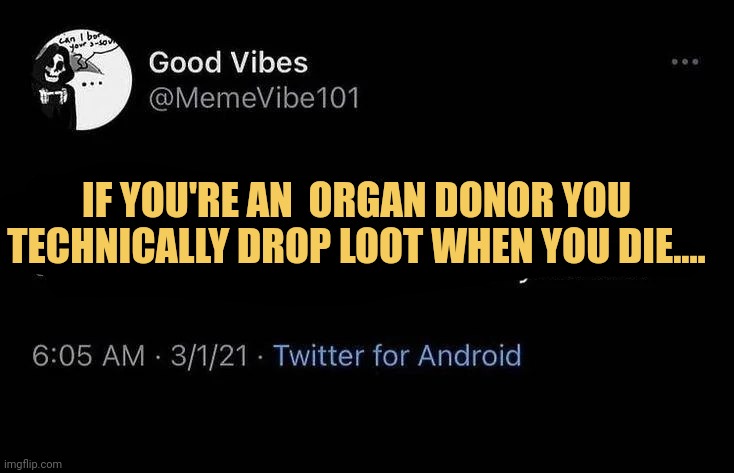Open the three-dot more options menu
This screenshot has height=473, width=734.
tap(685, 61)
